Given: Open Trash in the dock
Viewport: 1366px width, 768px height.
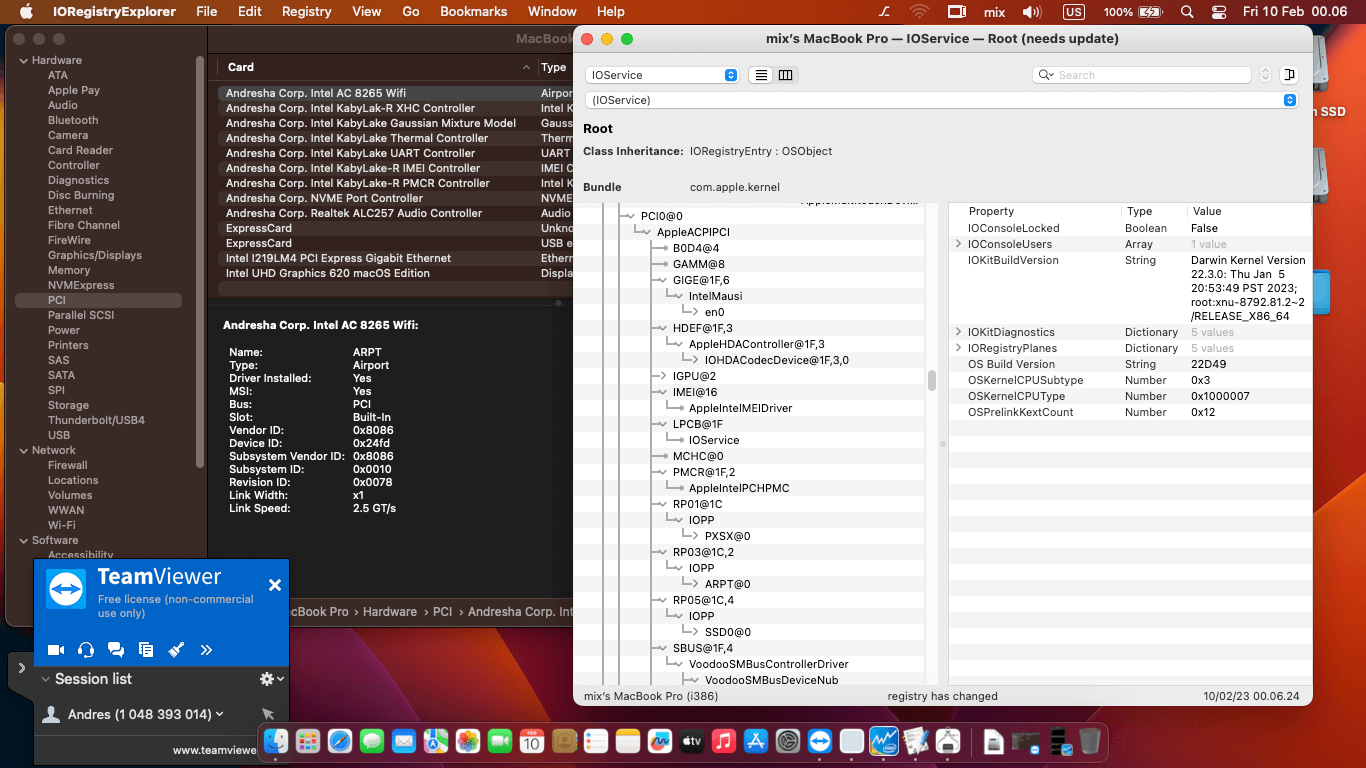Looking at the screenshot, I should [1090, 741].
